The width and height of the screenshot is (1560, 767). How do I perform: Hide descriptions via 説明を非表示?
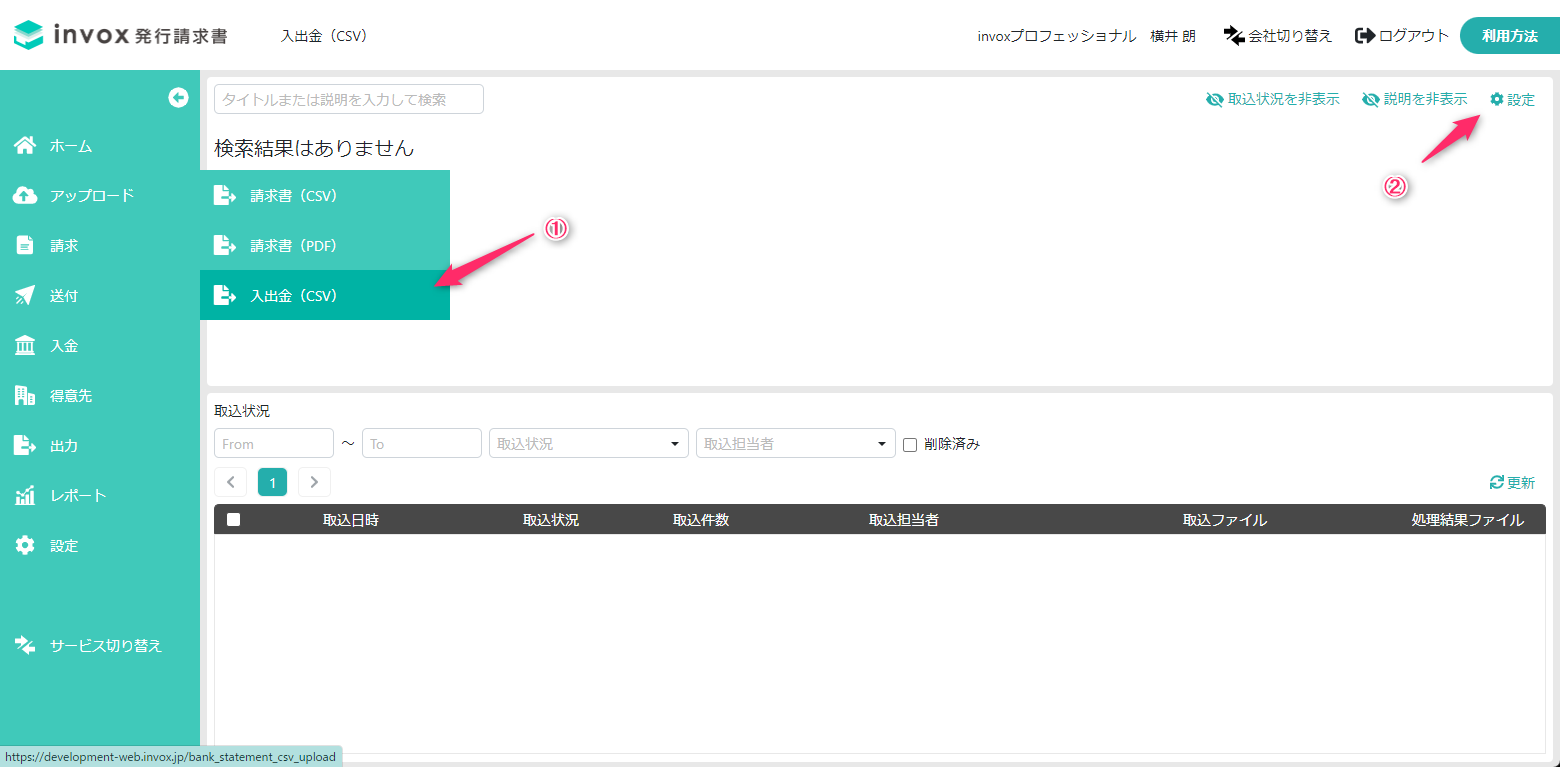click(1414, 100)
